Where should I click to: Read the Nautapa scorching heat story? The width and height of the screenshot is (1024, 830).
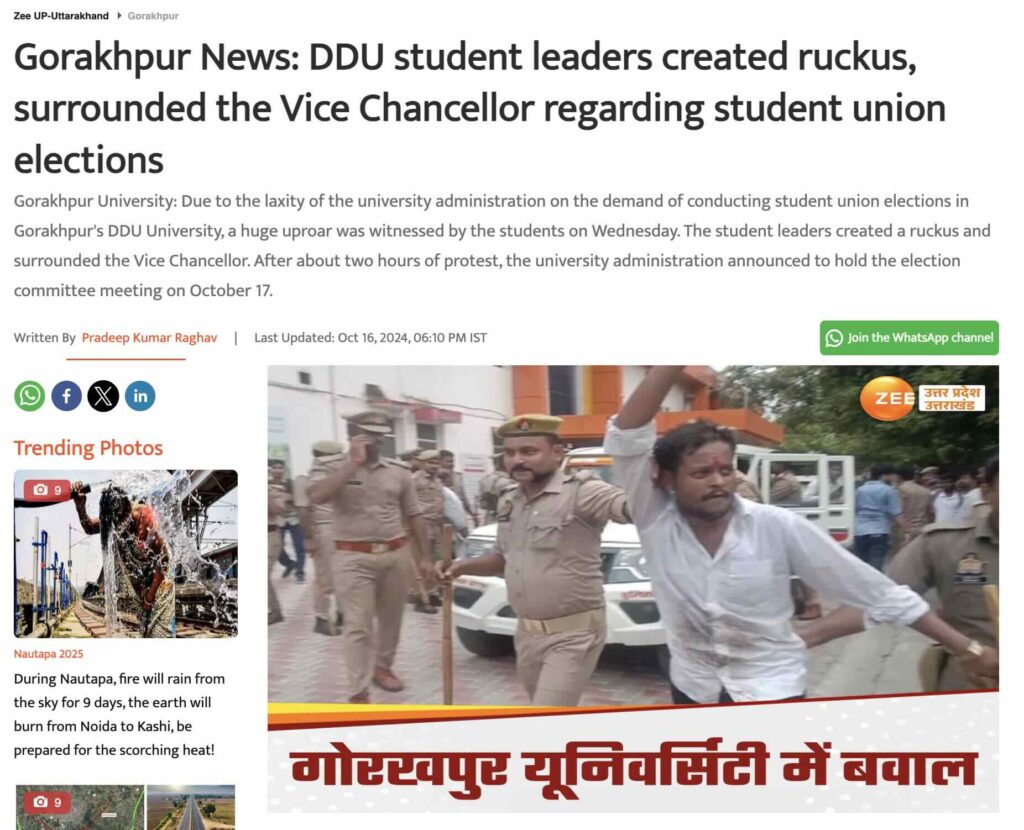click(x=119, y=714)
